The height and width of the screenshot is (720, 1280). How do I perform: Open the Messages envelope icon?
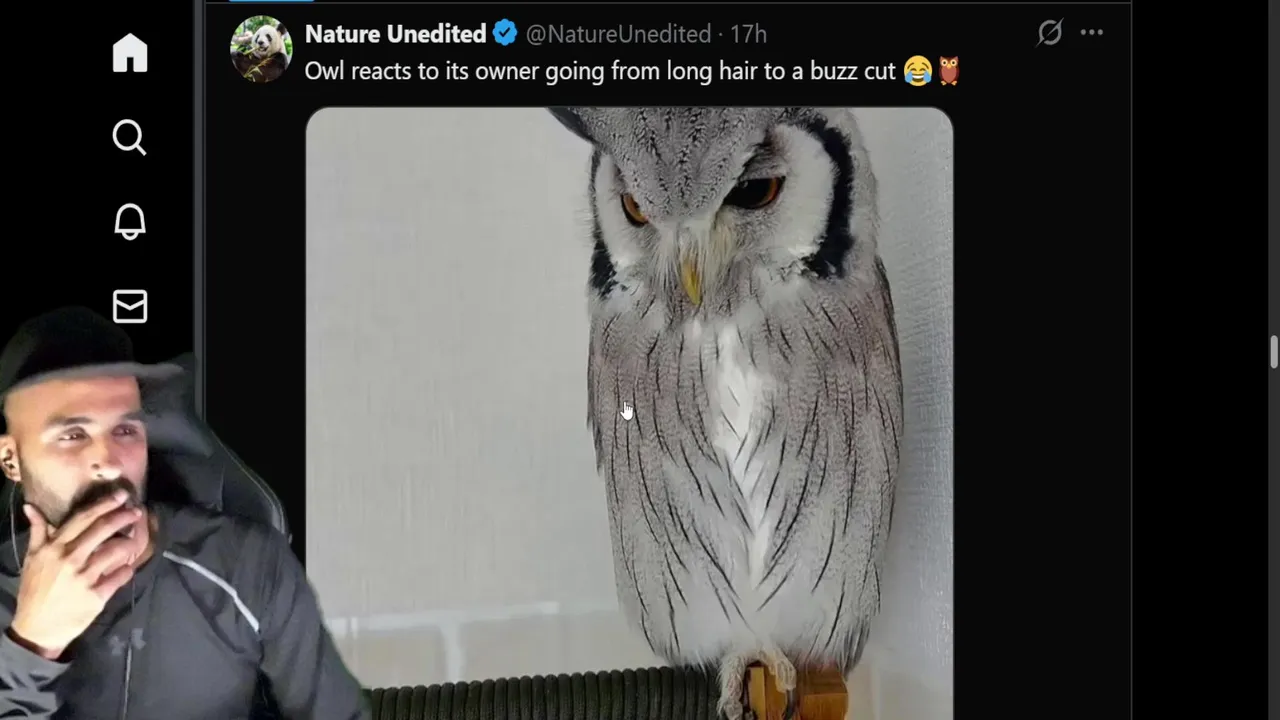click(130, 306)
